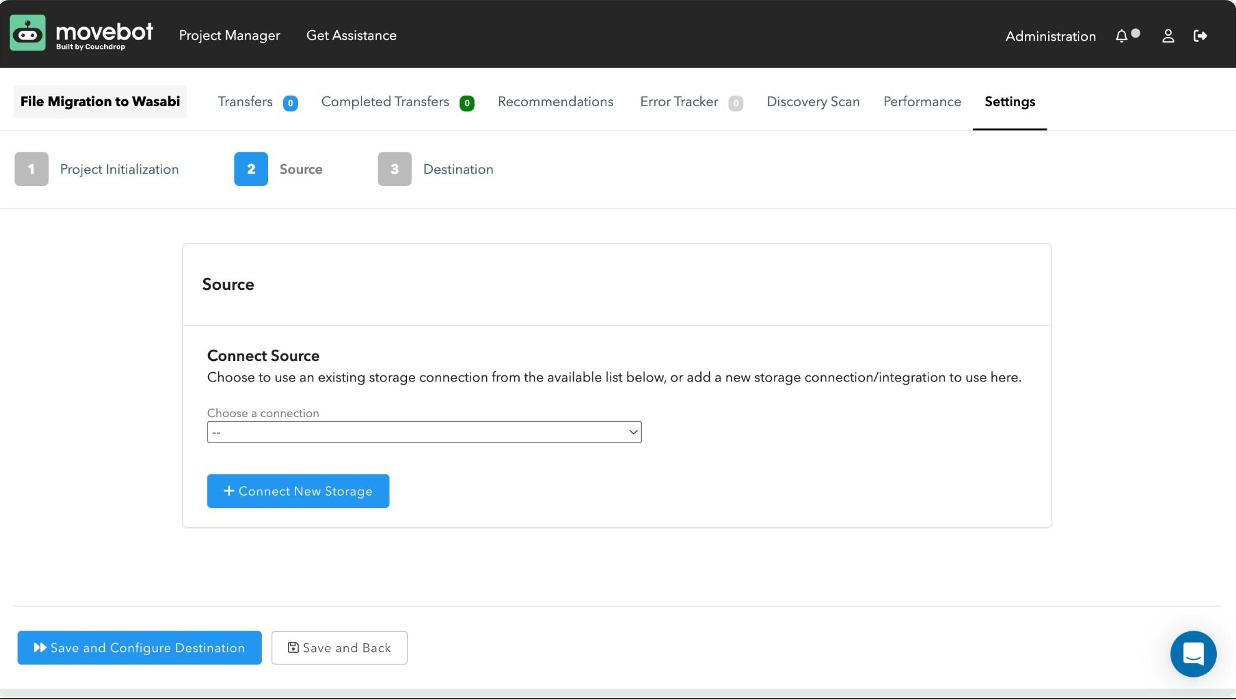Click the step 1 number badge
Screen dimensions: 1236x699
(31, 169)
